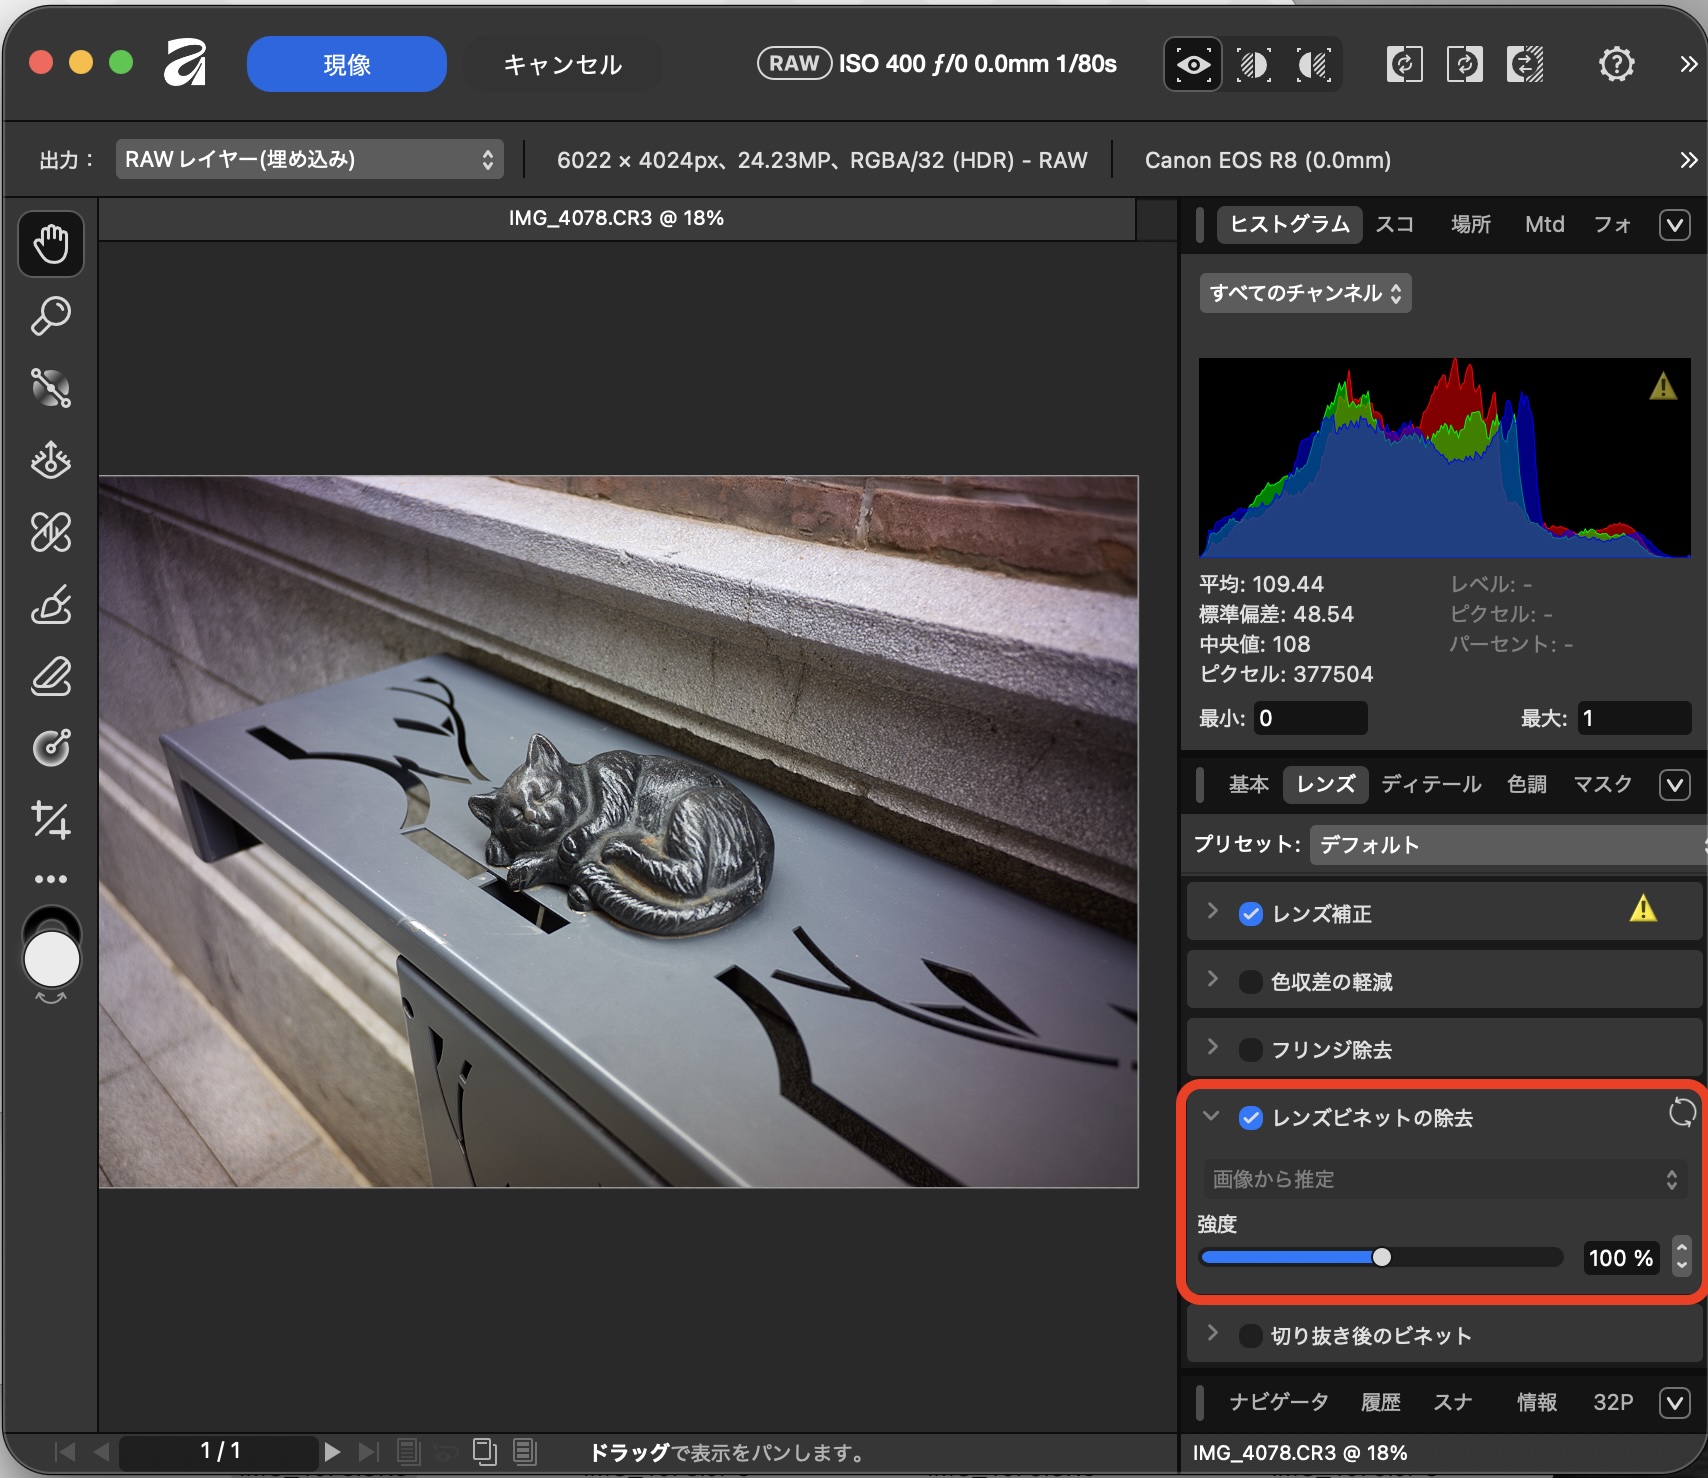
Task: Select the Overlay Erase tool
Action: [x=50, y=676]
